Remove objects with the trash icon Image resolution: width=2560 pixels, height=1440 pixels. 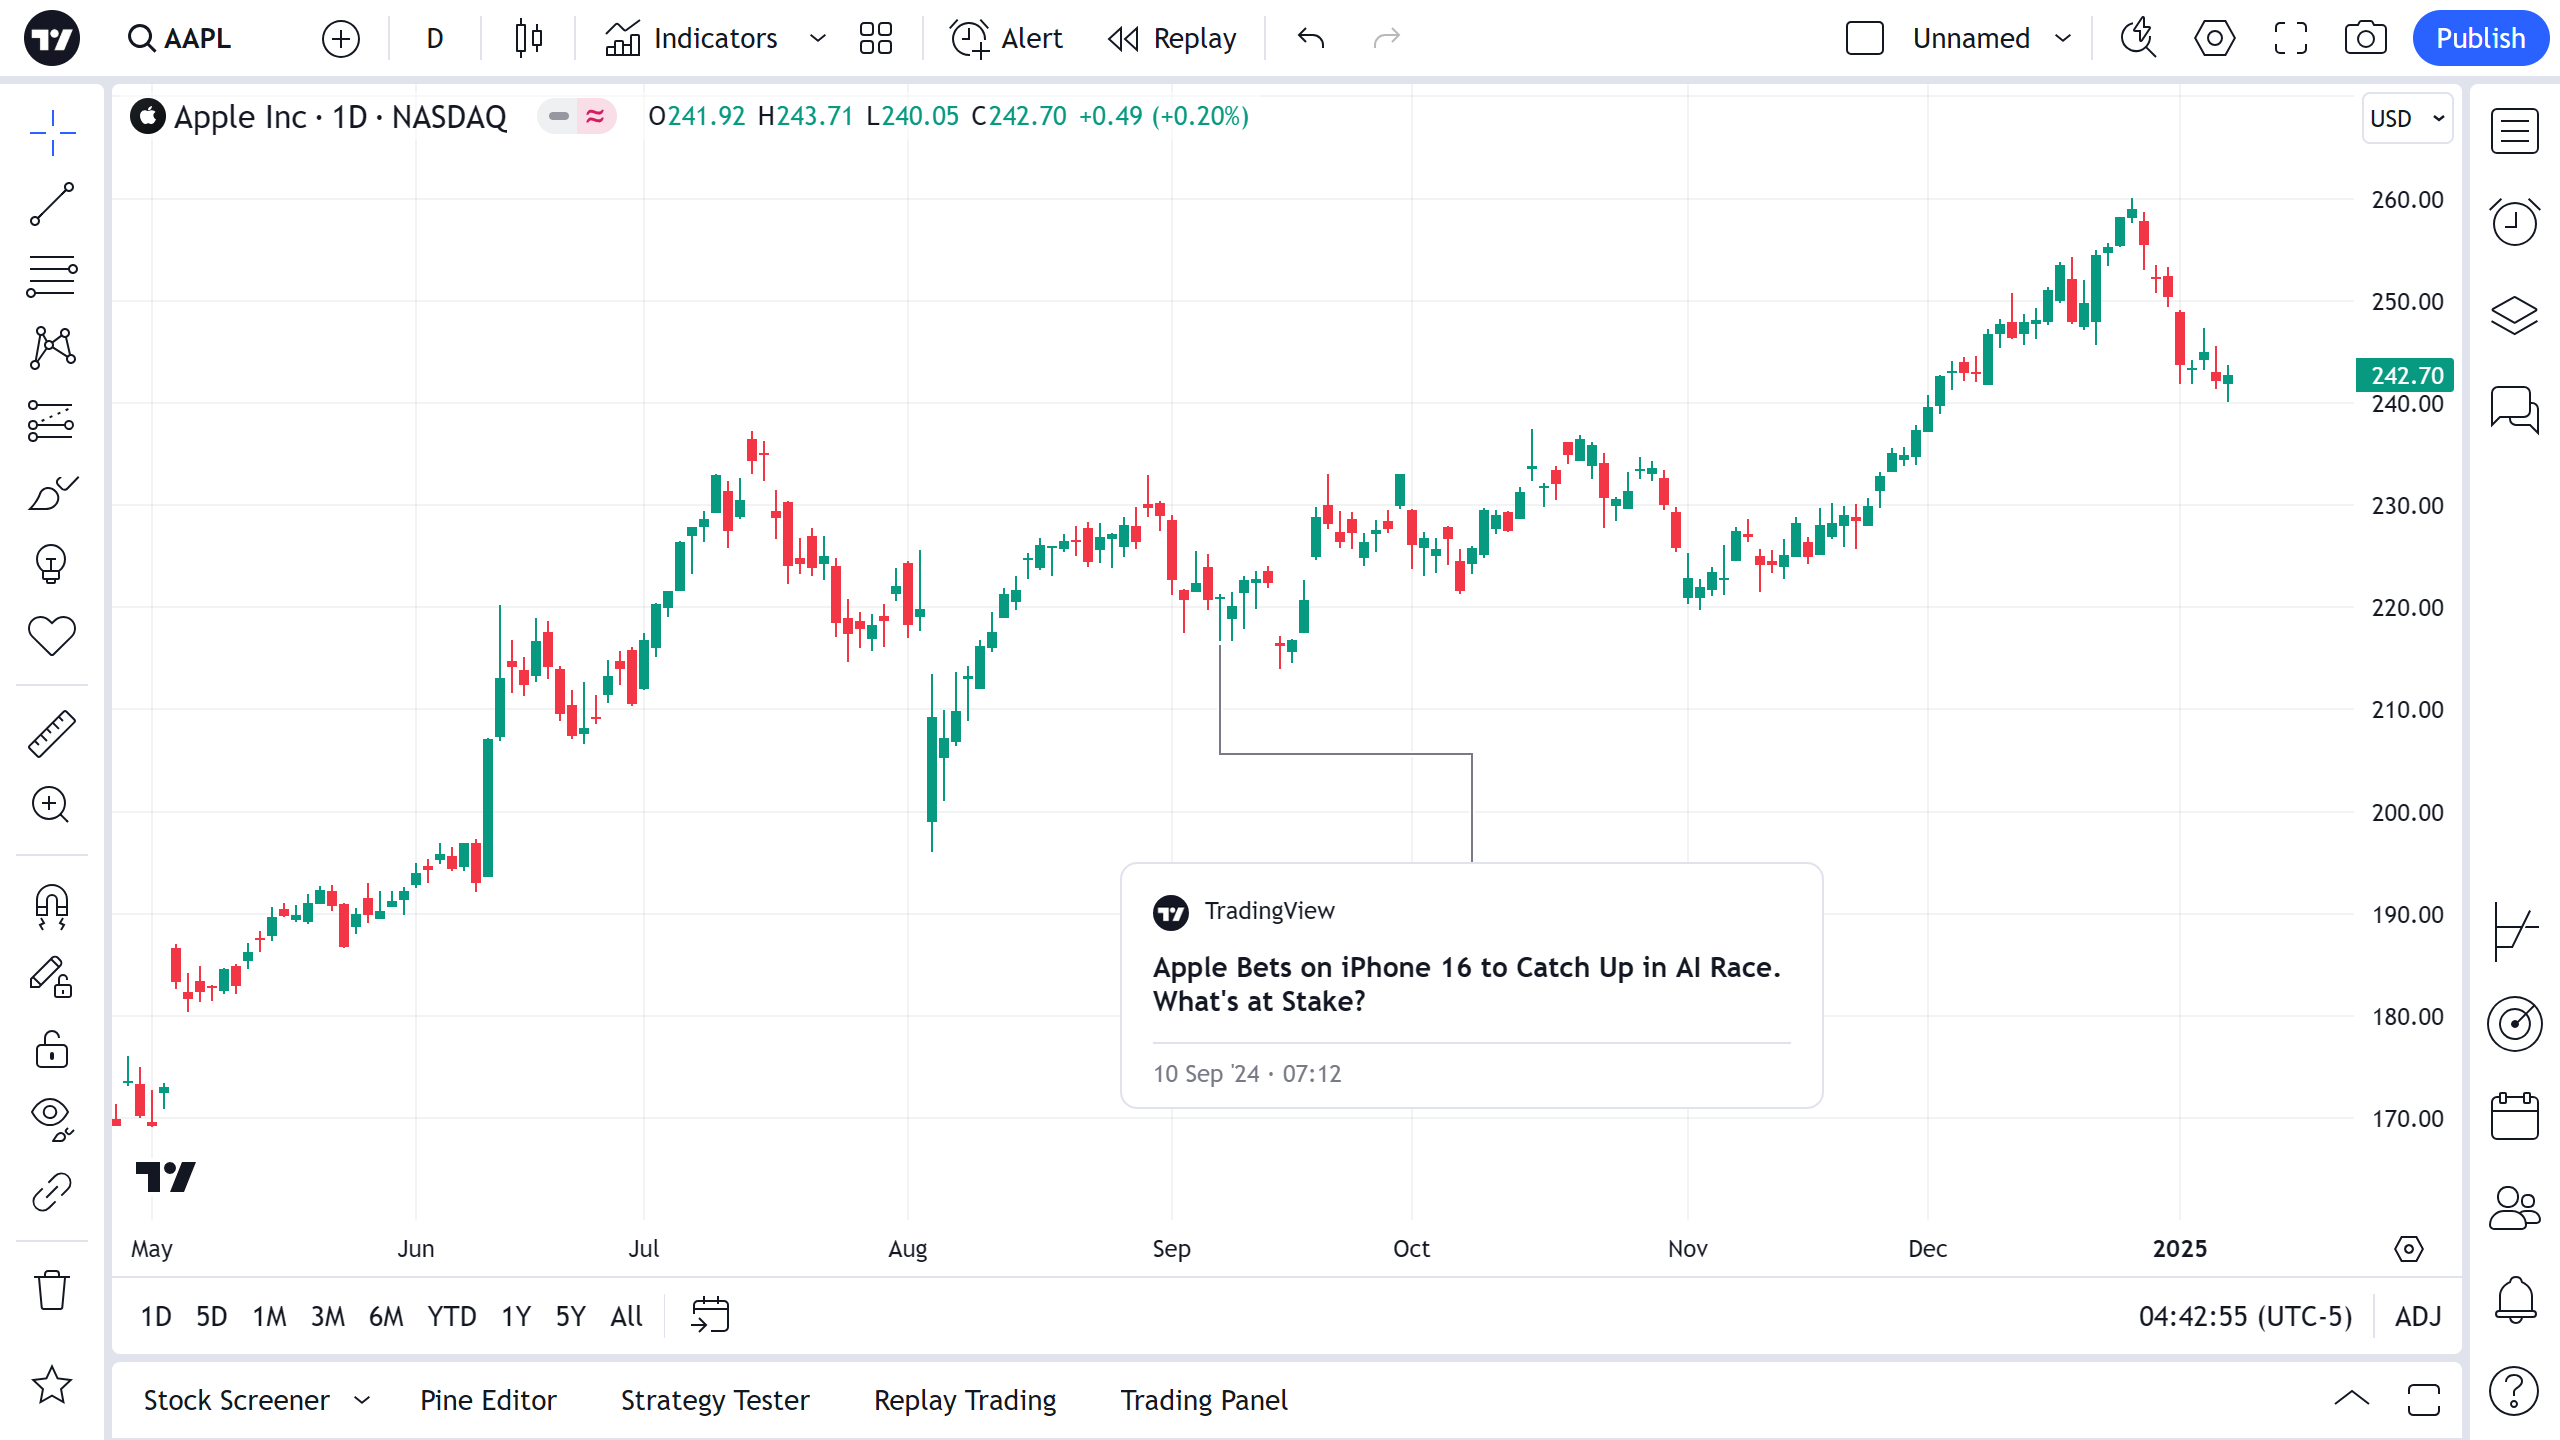[x=52, y=1290]
